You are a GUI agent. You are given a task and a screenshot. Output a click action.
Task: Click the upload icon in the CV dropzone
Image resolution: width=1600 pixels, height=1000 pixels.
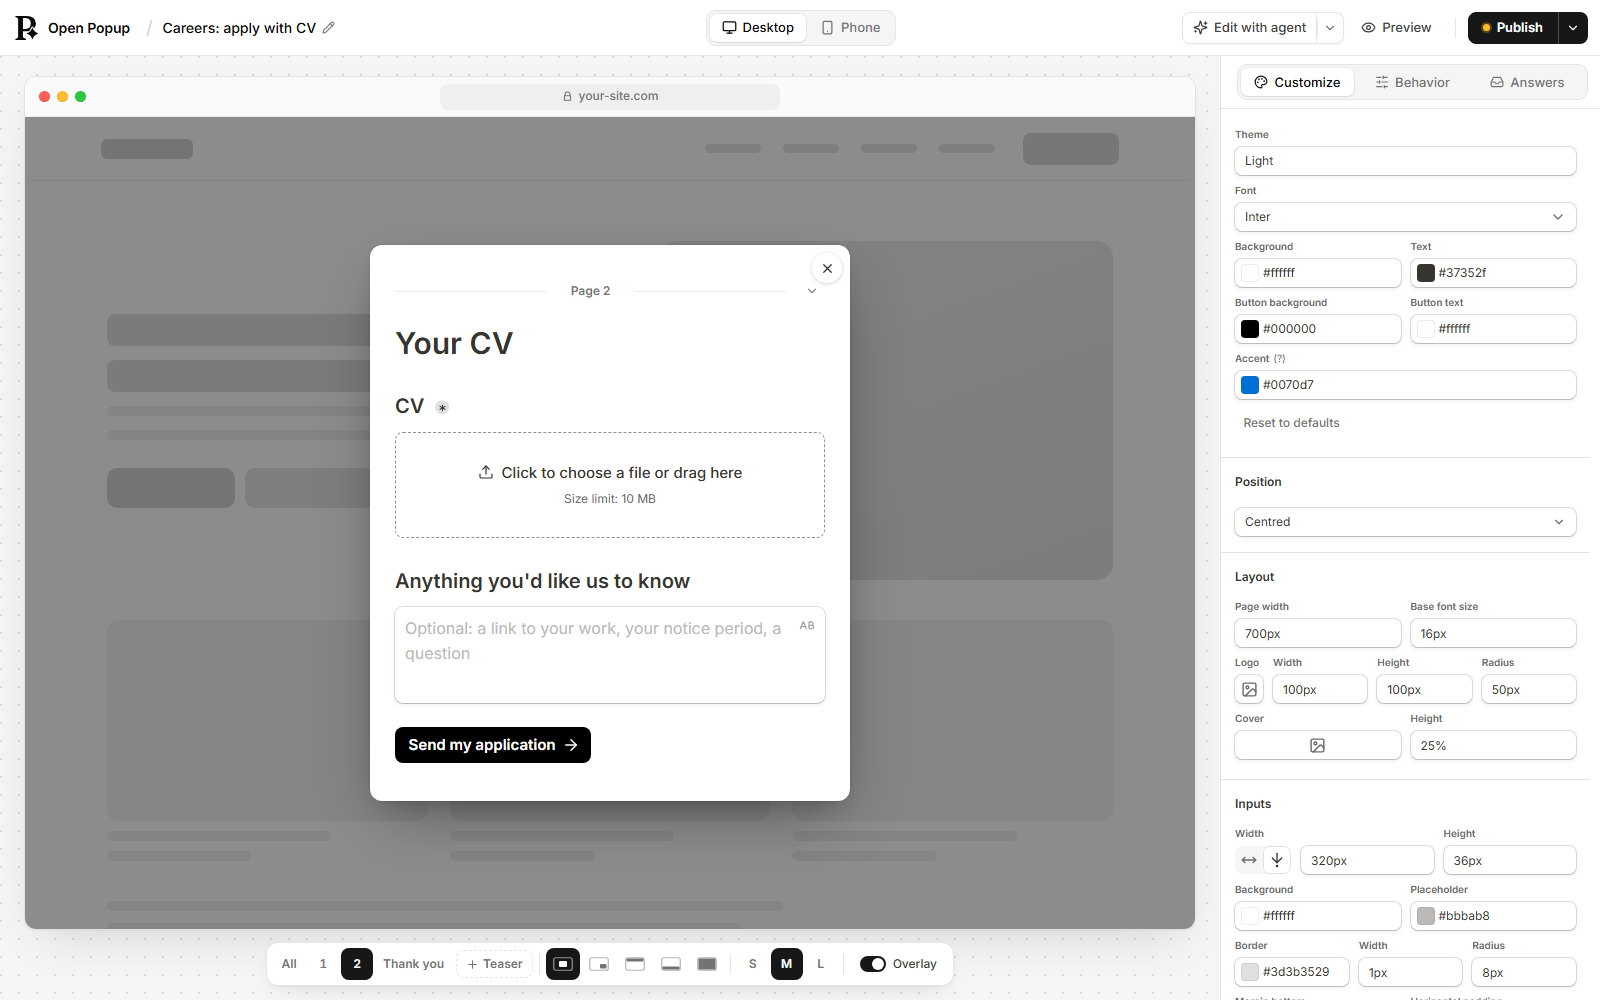pyautogui.click(x=486, y=472)
